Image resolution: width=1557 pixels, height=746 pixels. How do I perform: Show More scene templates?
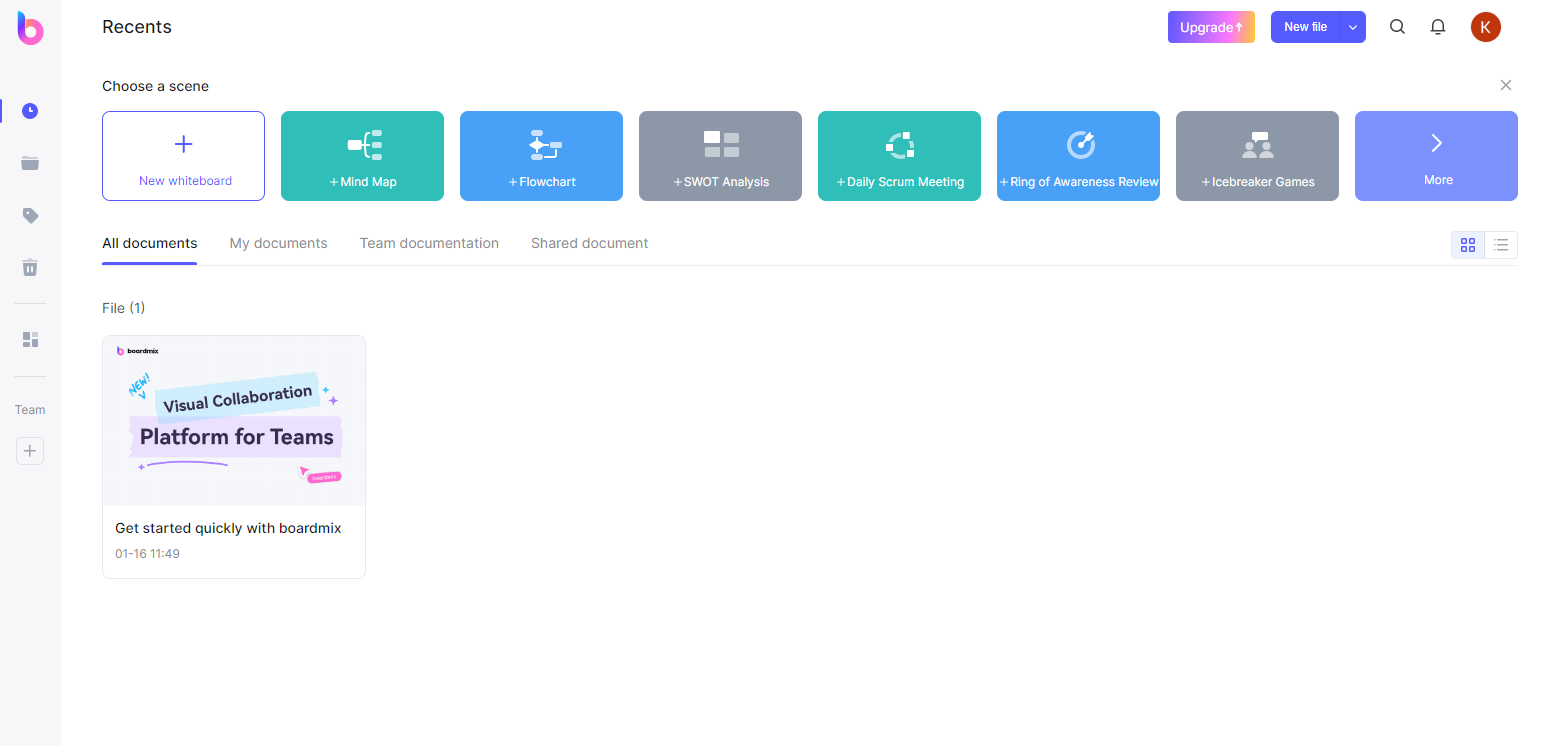pyautogui.click(x=1436, y=156)
